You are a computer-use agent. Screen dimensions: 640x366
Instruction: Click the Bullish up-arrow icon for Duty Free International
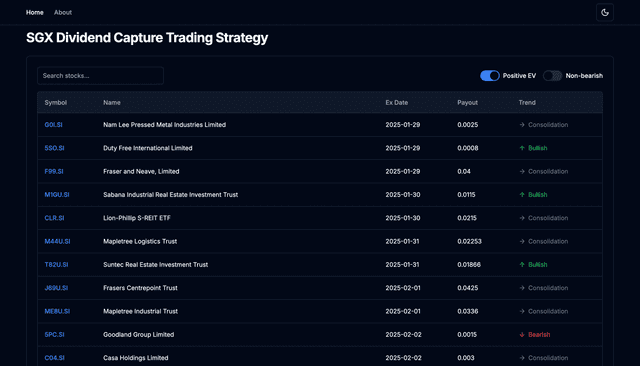[522, 148]
